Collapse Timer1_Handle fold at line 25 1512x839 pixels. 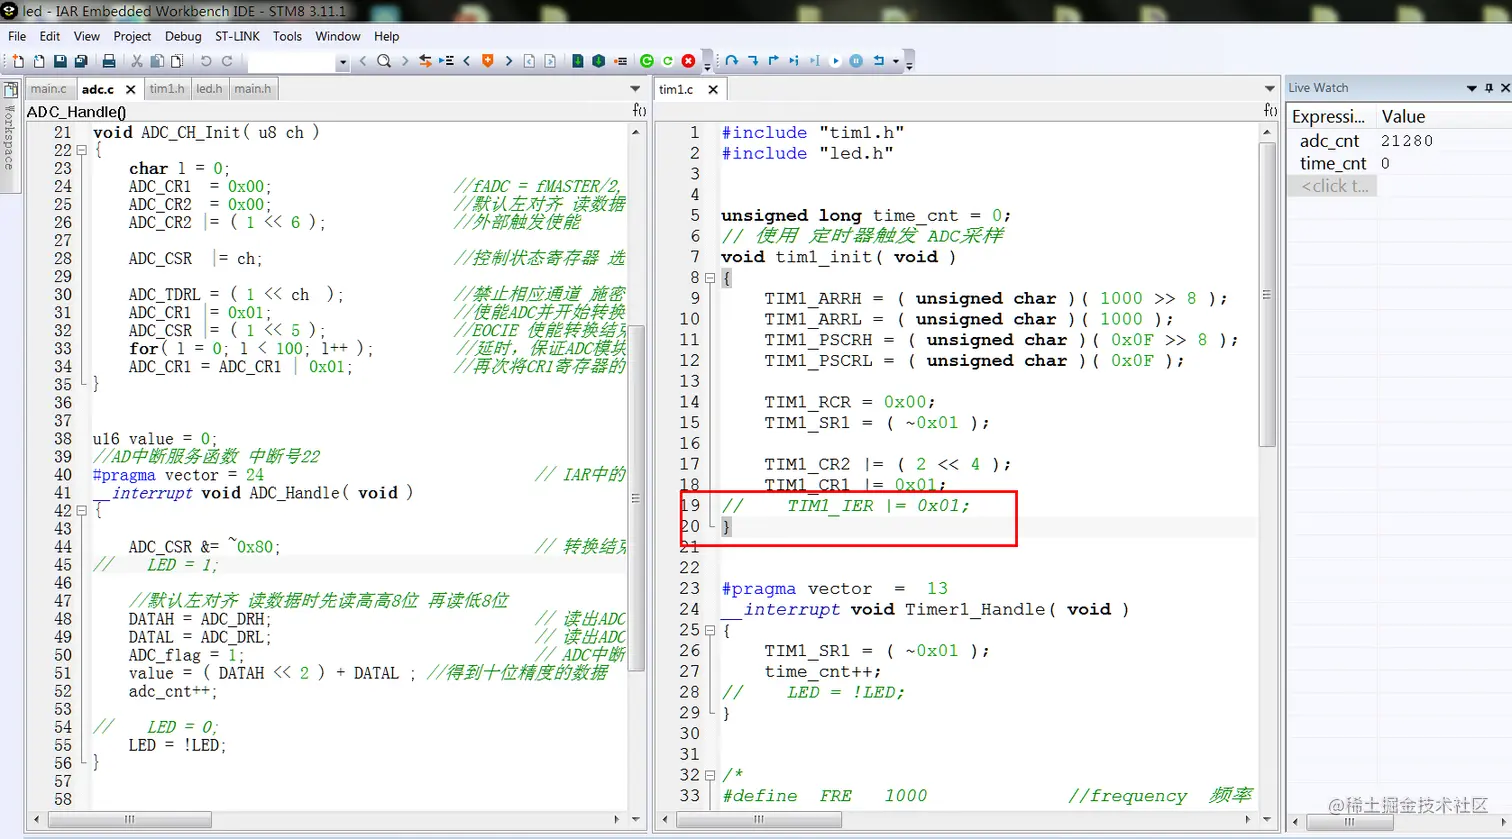[x=710, y=630]
